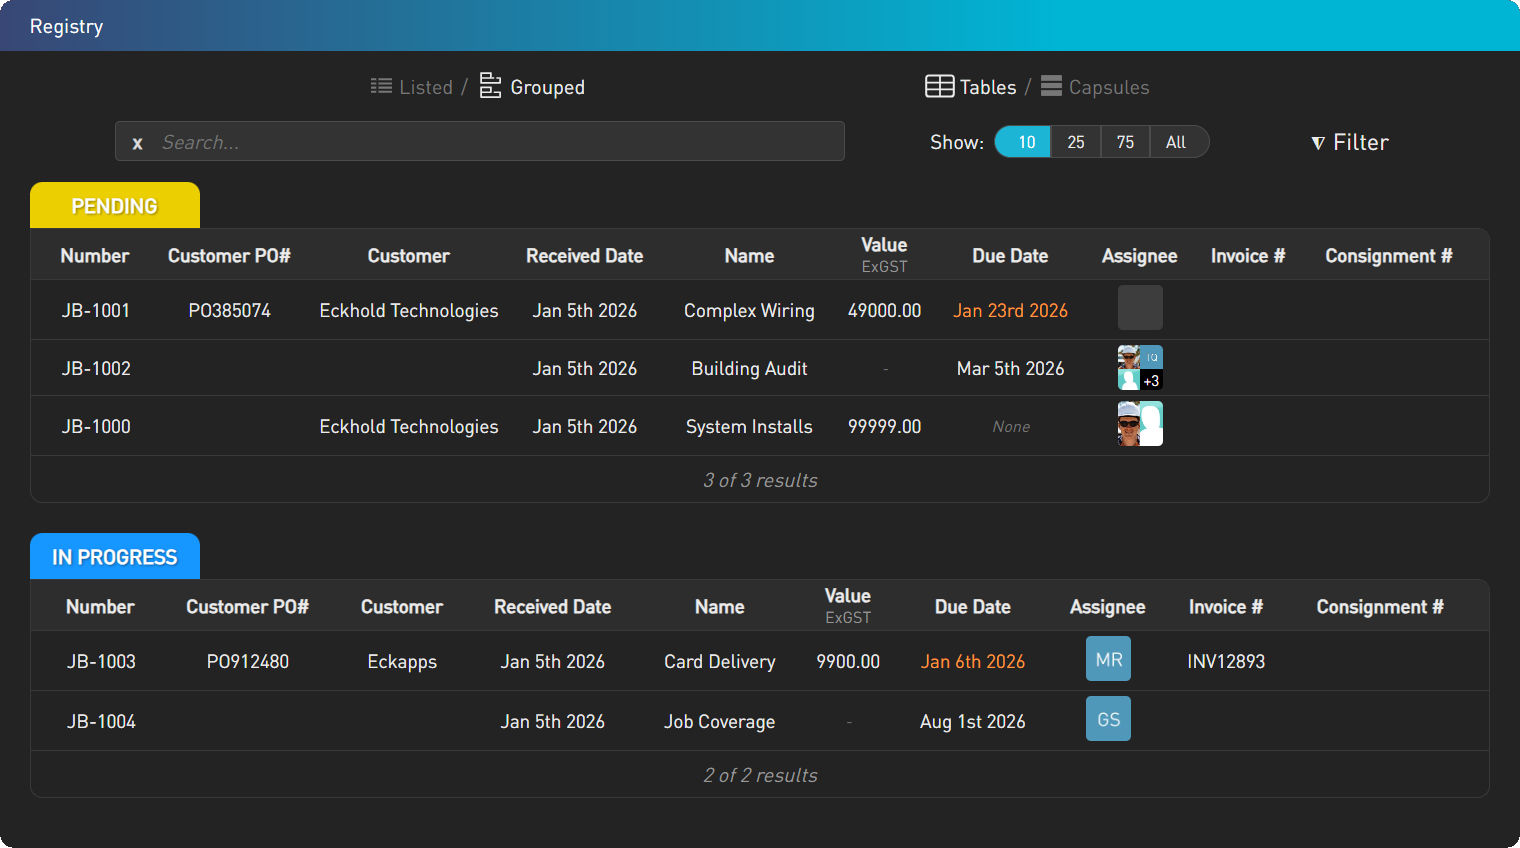1520x848 pixels.
Task: Click the +3 assignees avatar group
Action: [x=1140, y=368]
